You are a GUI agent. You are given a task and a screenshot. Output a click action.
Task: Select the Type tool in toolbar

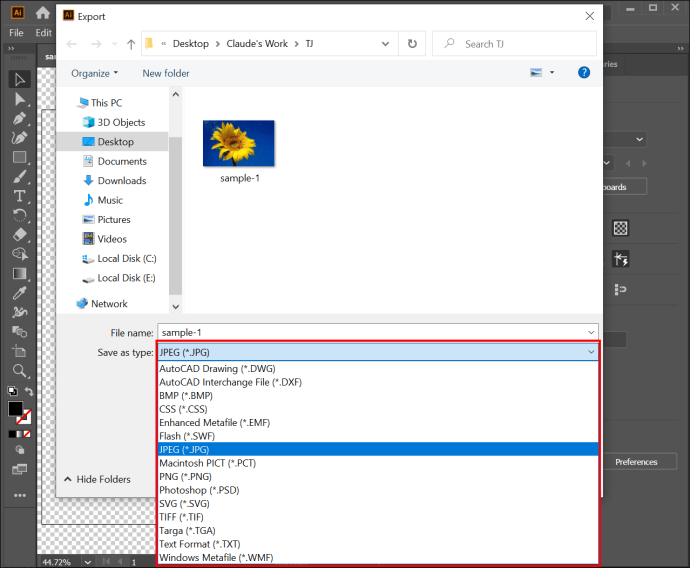[19, 196]
